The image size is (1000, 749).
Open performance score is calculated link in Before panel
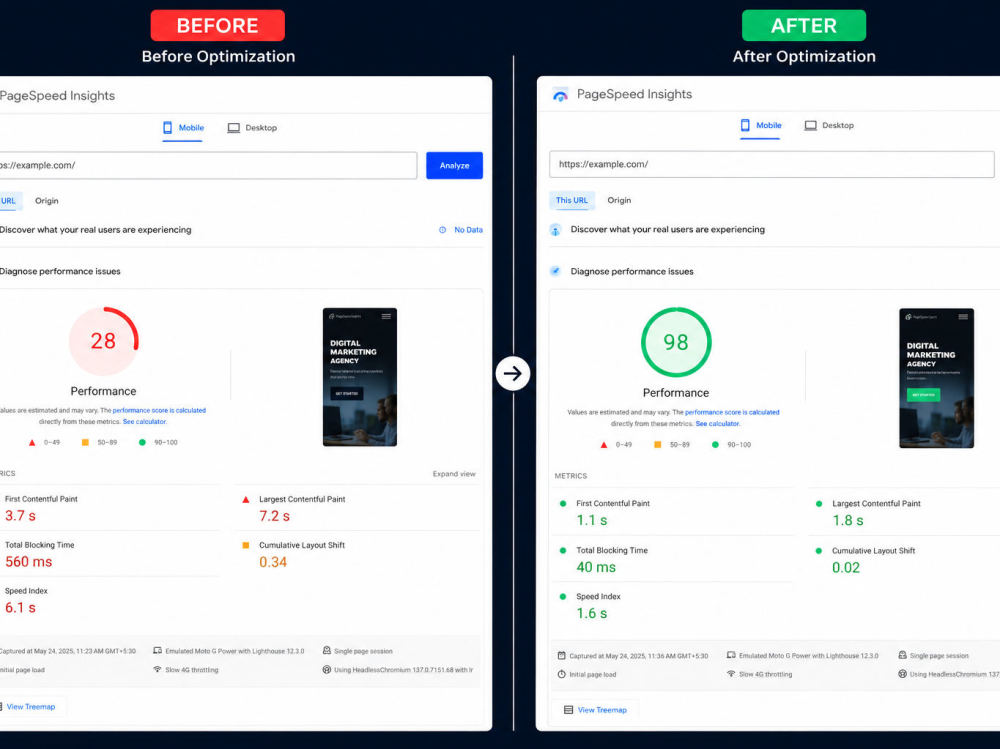[159, 410]
